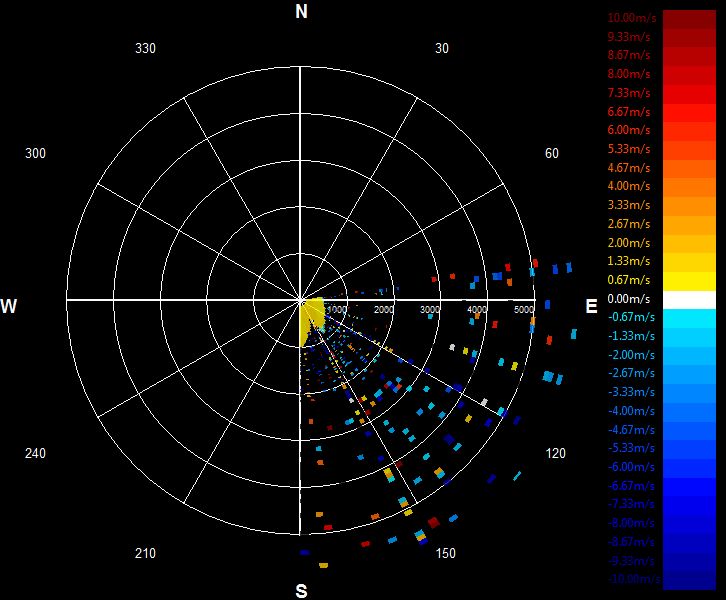The image size is (726, 600).
Task: Click the 0.67m/s legend label
Action: coord(629,280)
